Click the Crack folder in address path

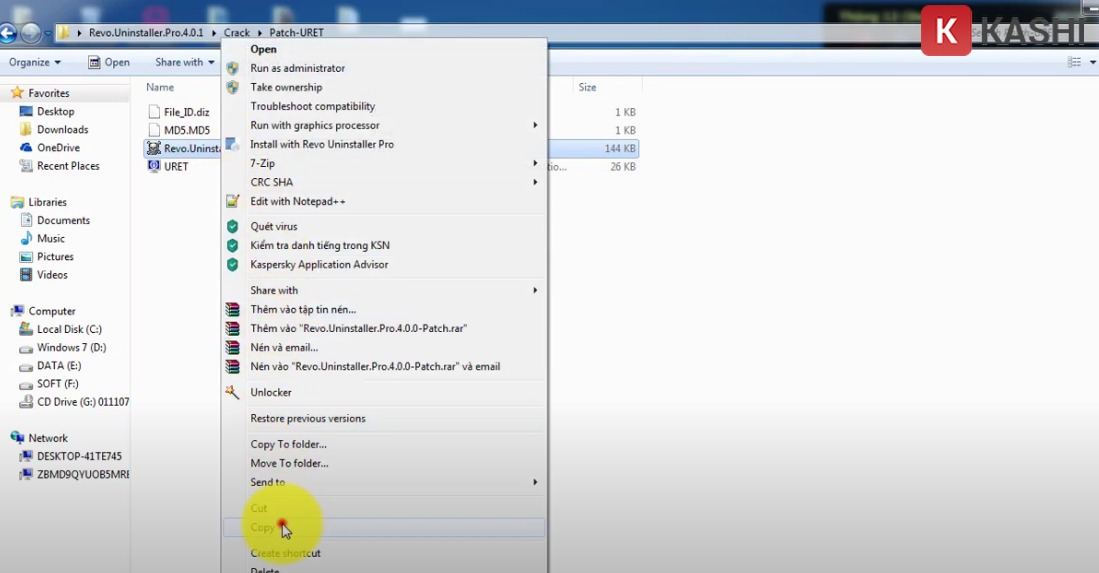tap(237, 33)
